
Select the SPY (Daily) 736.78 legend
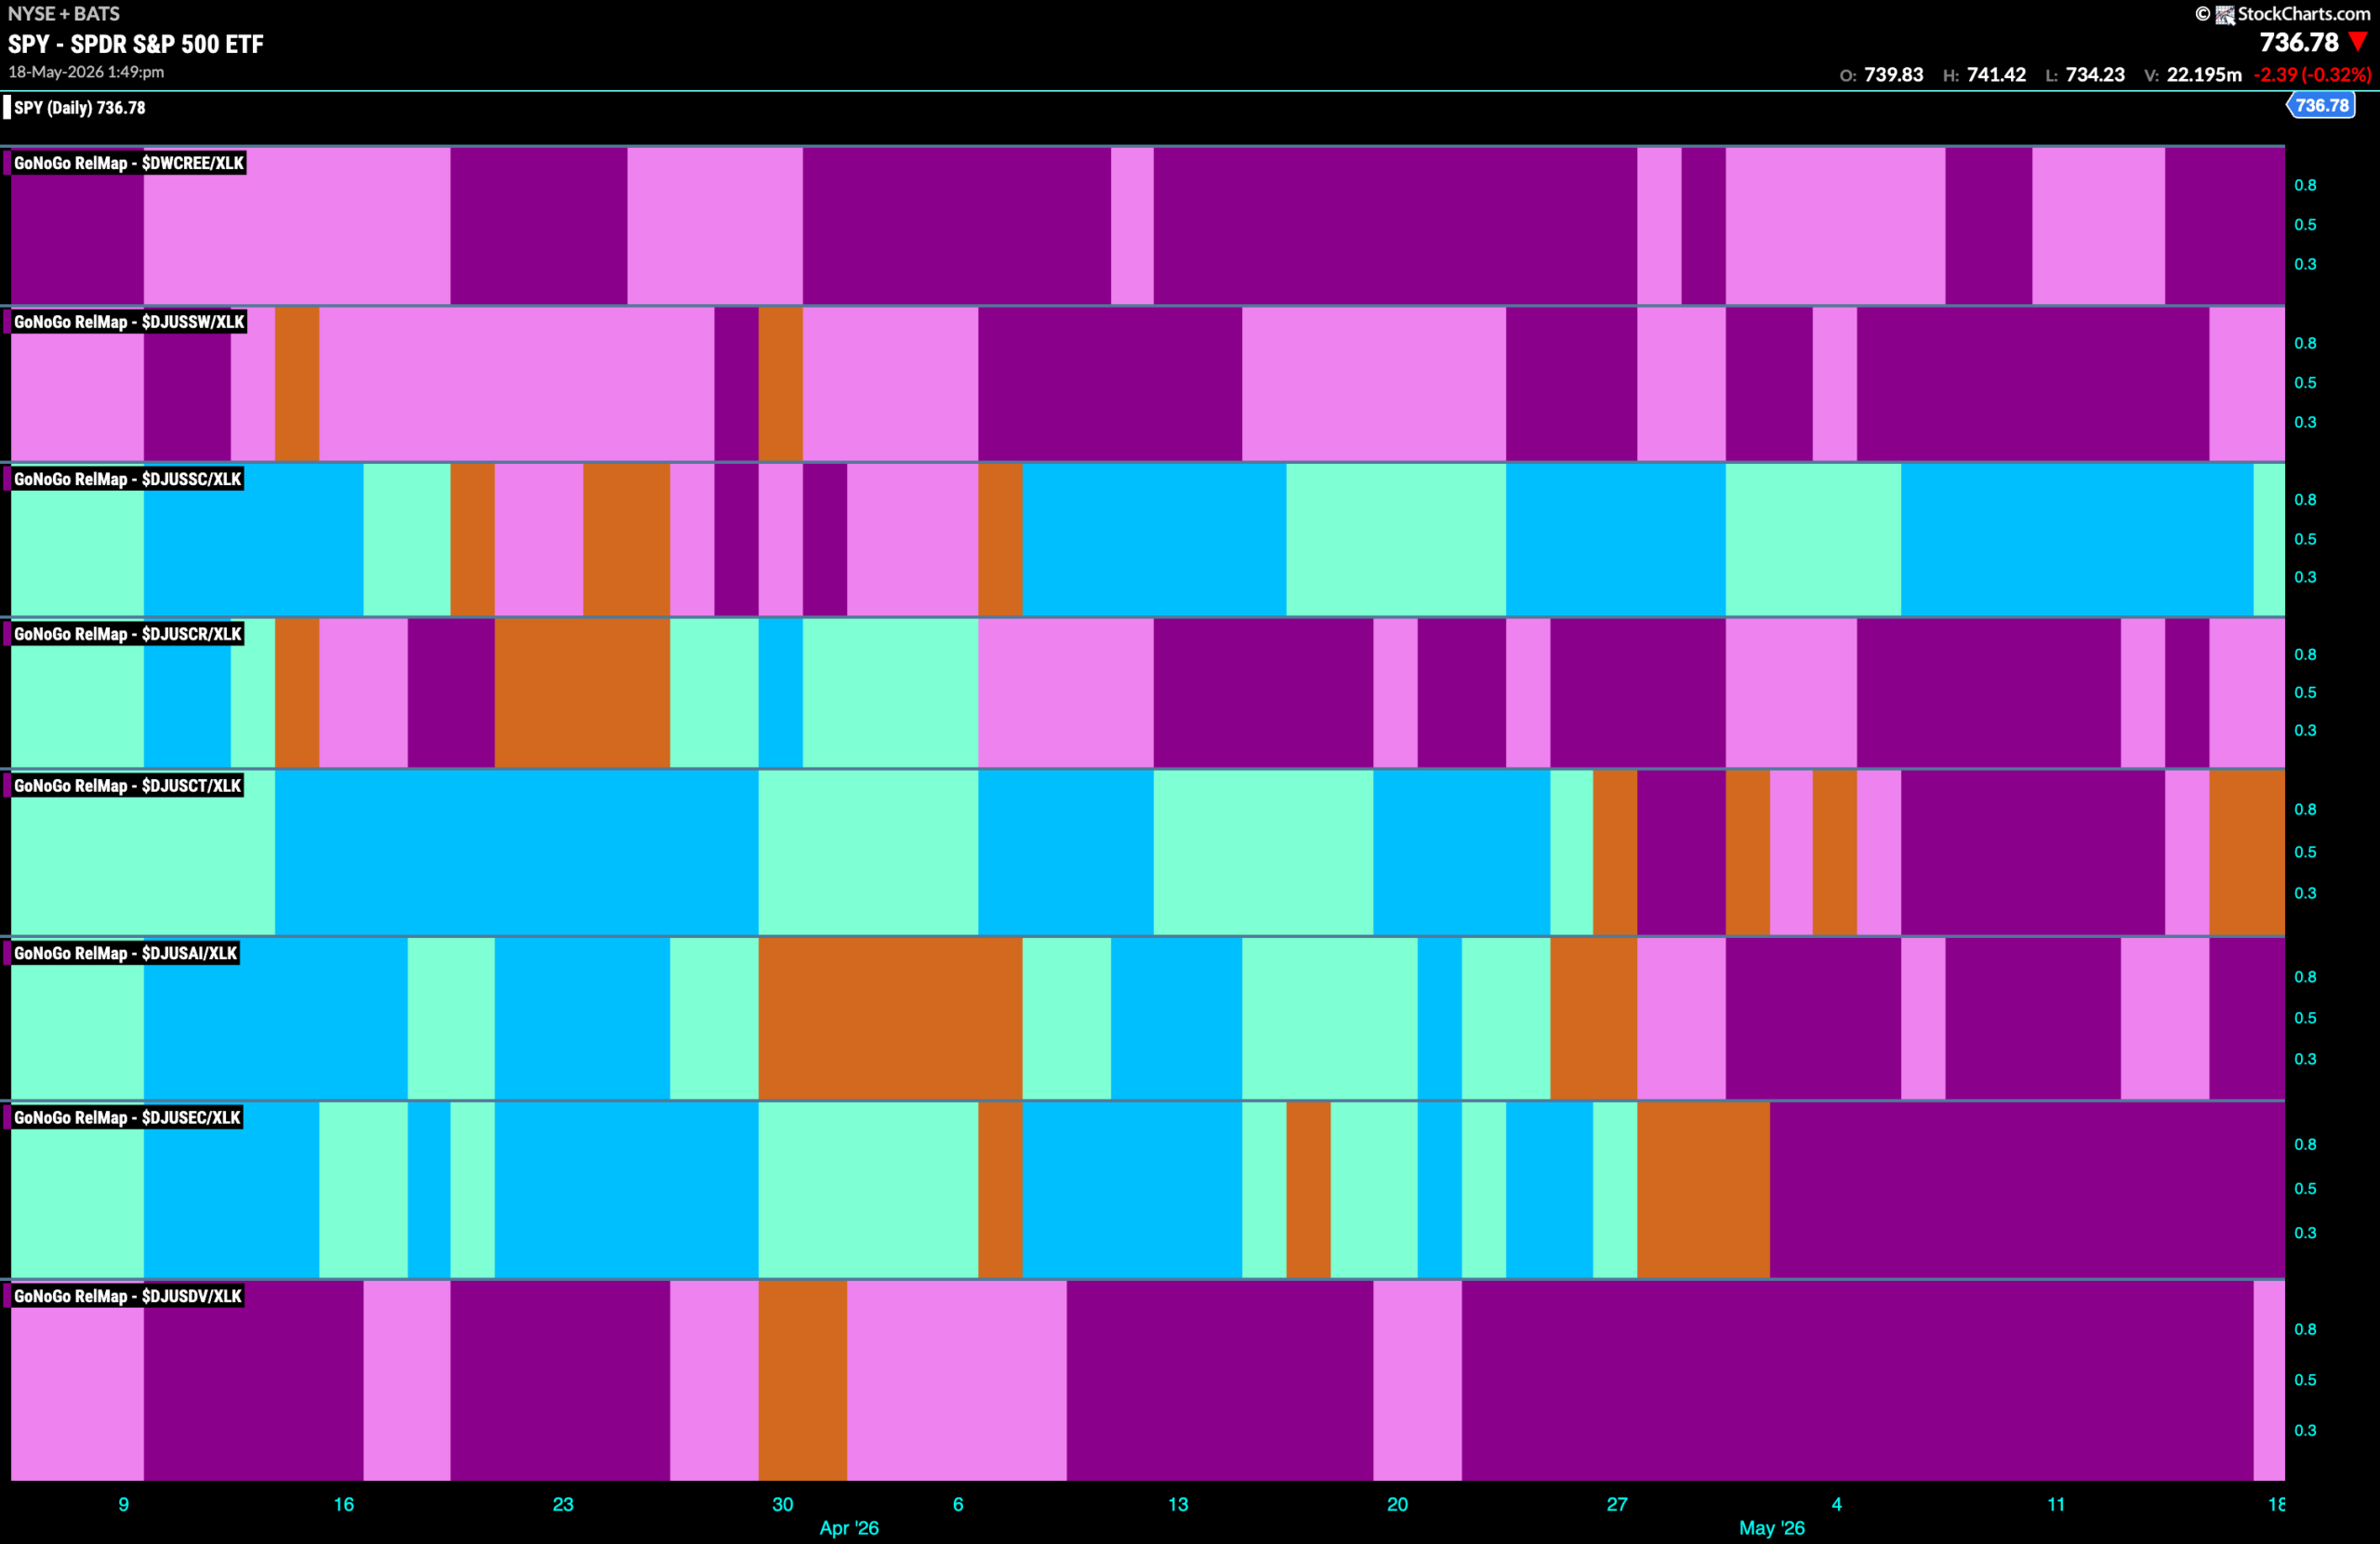coord(79,107)
